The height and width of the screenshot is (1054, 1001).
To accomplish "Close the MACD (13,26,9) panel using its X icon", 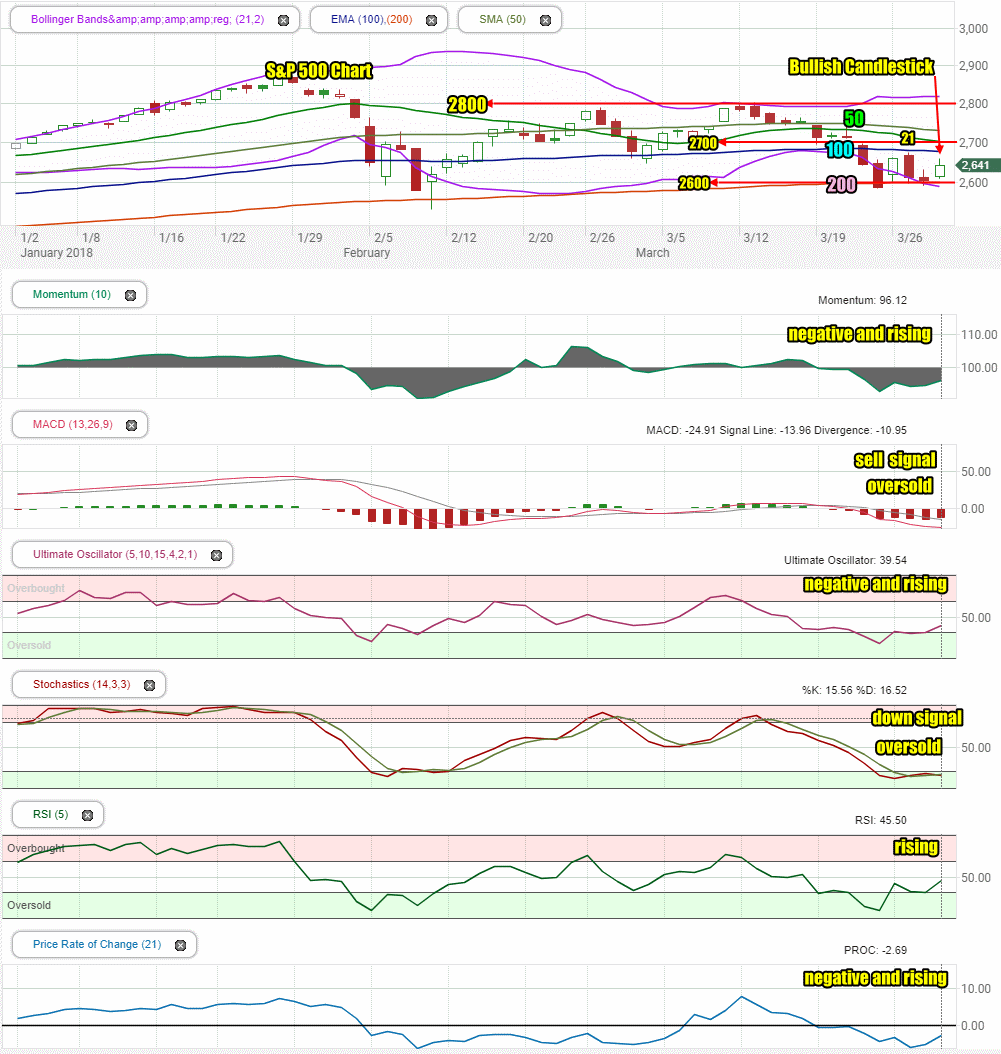I will coord(132,425).
